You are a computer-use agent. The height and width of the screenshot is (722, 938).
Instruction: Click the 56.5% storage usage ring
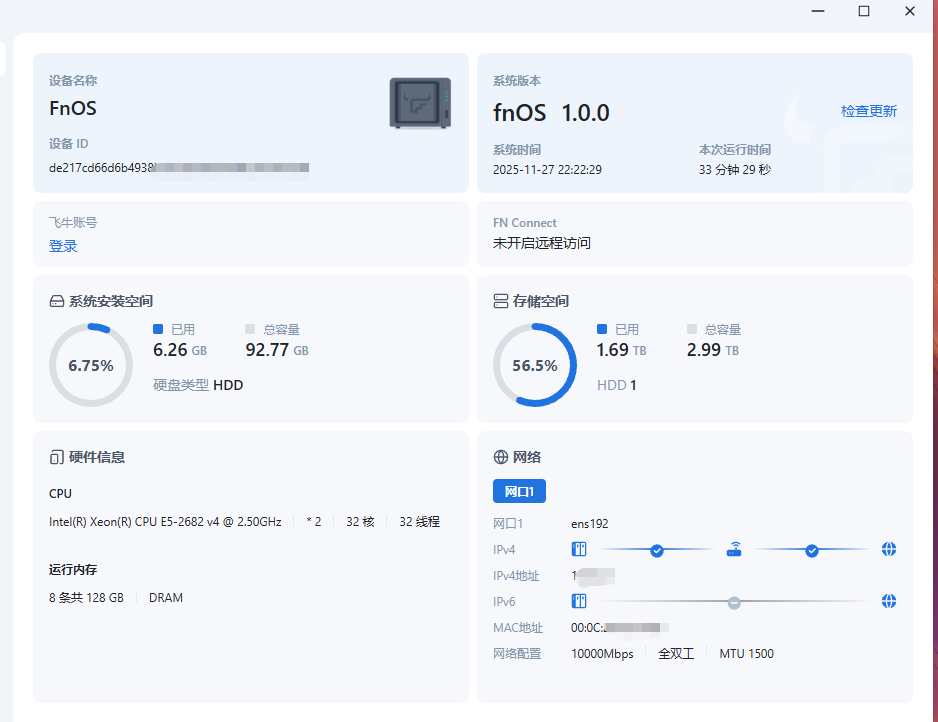(535, 365)
